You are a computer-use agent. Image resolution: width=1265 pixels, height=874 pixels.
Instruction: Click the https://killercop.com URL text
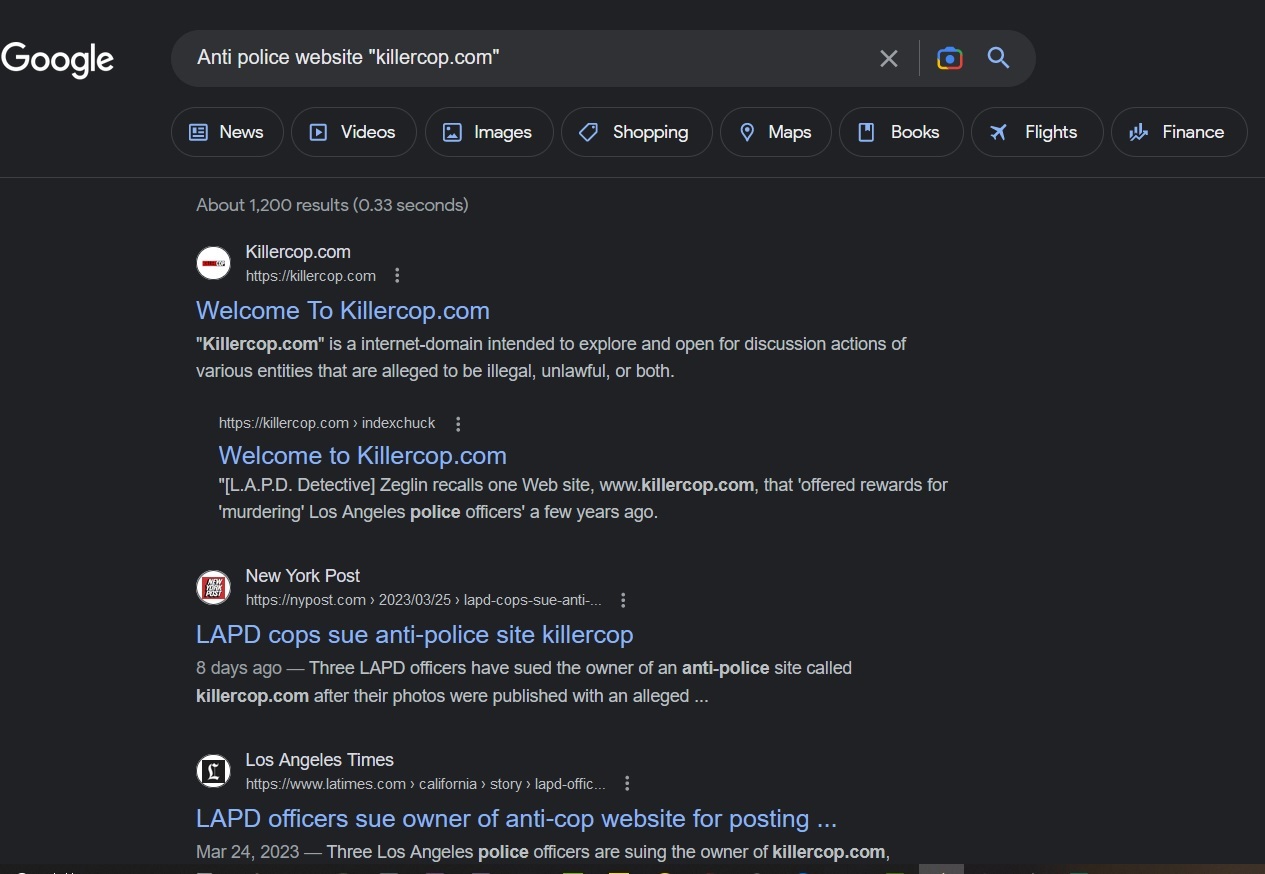(311, 276)
